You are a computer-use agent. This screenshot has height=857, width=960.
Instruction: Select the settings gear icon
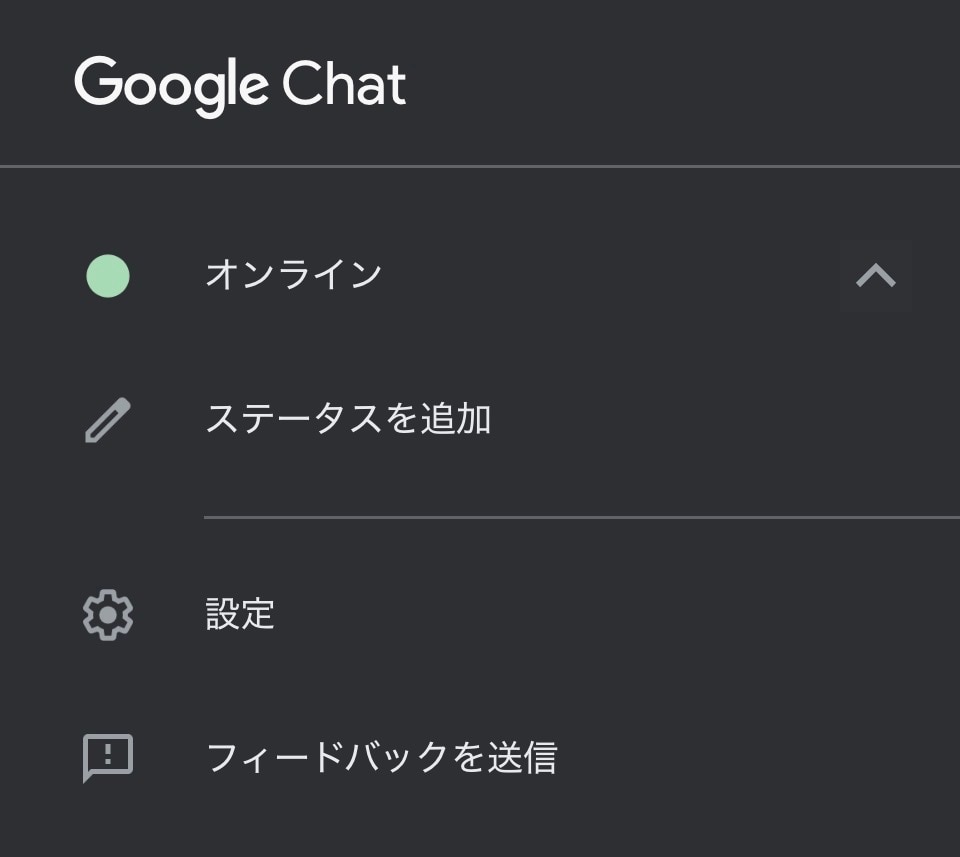click(107, 616)
